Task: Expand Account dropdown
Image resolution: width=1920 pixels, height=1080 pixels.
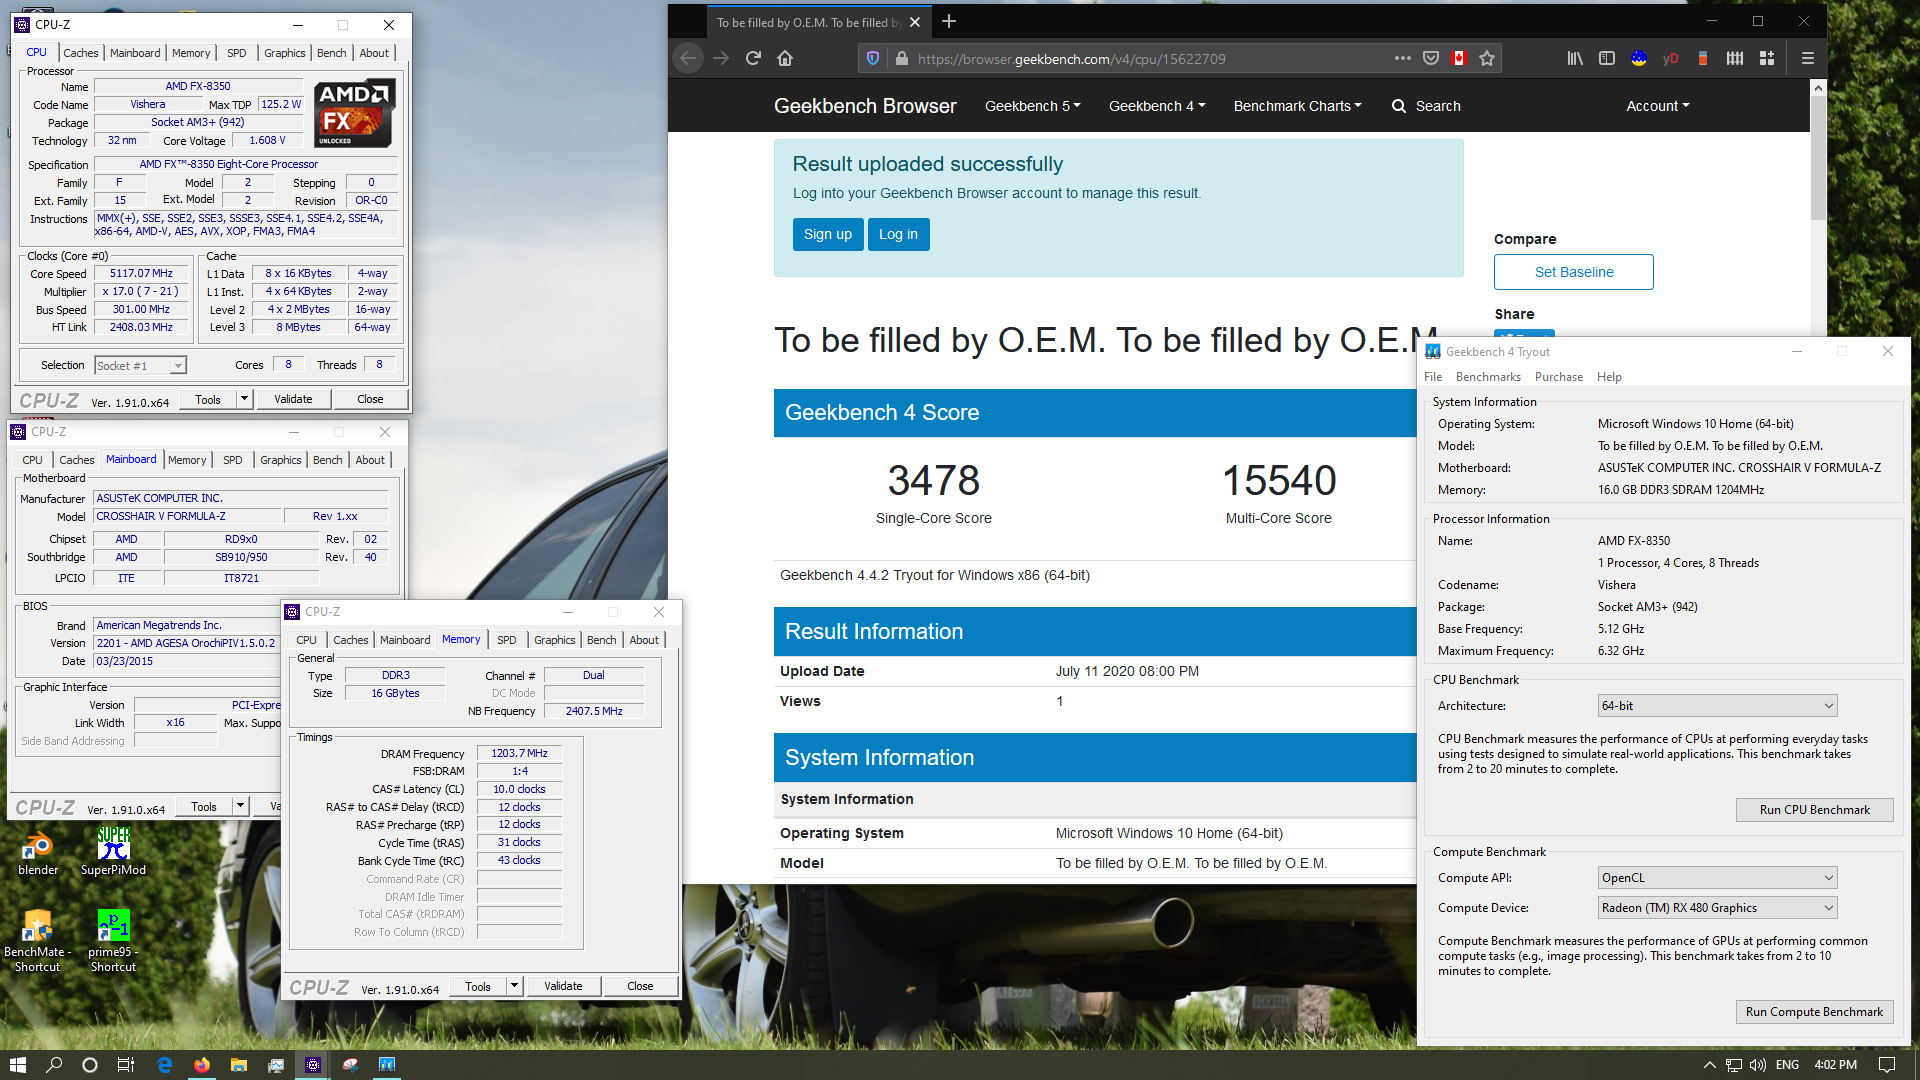Action: point(1657,106)
